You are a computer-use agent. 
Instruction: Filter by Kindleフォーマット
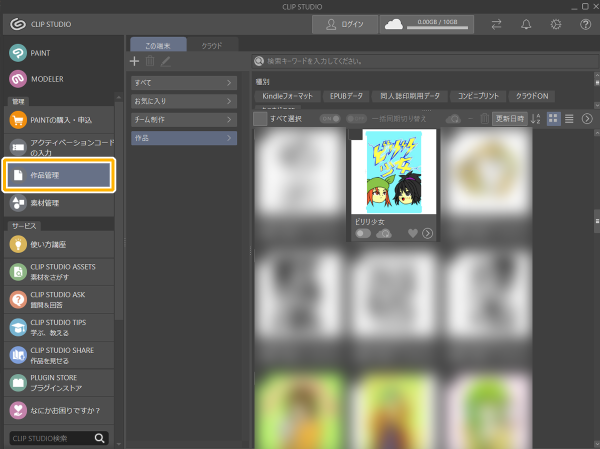click(287, 96)
